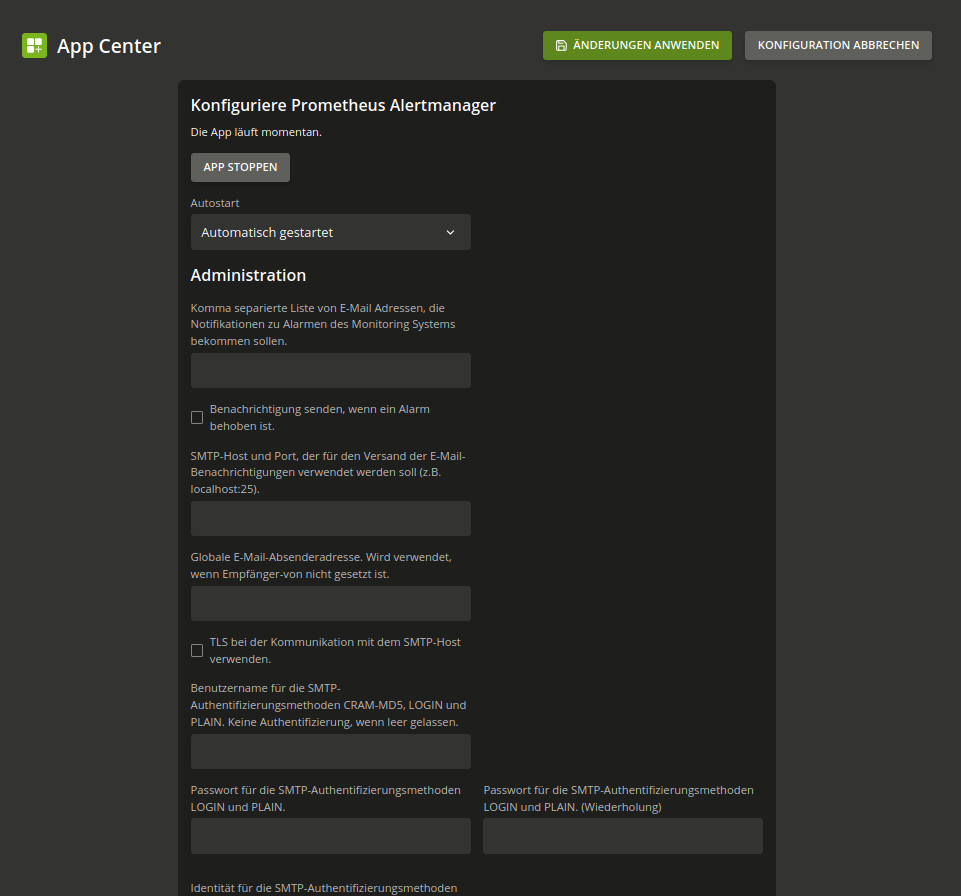This screenshot has width=961, height=896.
Task: Click the save icon in Änderungen anwenden
Action: [561, 45]
